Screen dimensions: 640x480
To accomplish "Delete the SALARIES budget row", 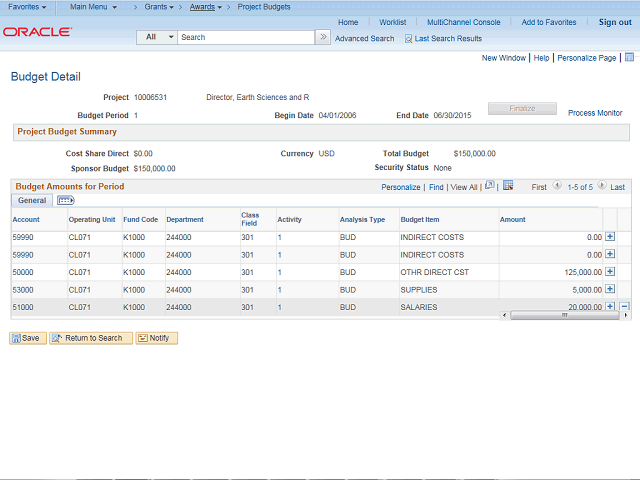I will coord(624,306).
